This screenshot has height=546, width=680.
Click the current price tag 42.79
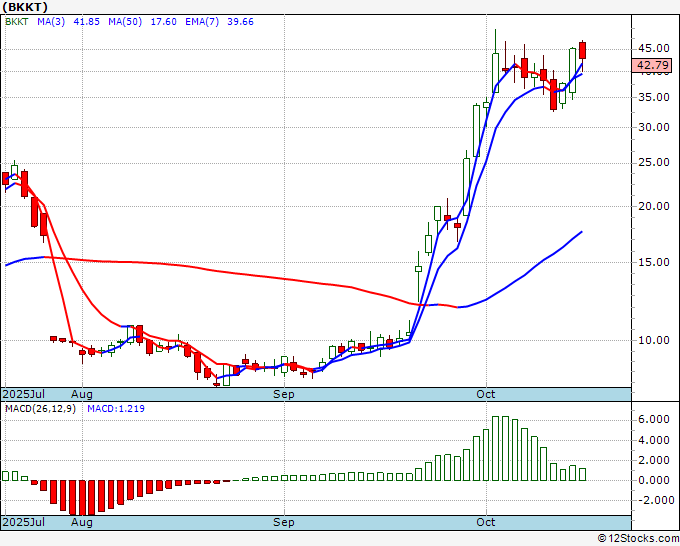point(652,65)
